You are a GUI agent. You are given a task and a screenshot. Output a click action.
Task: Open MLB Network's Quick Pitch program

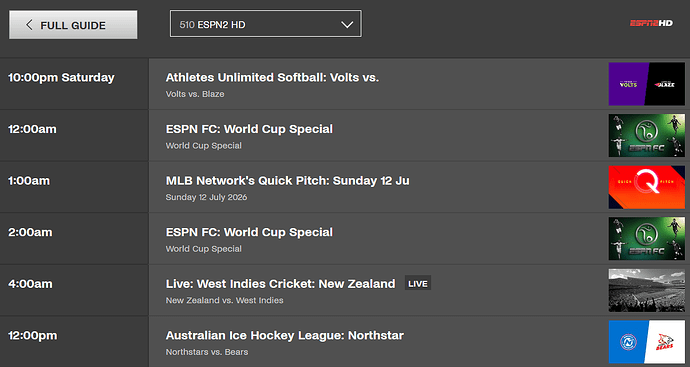pos(287,180)
